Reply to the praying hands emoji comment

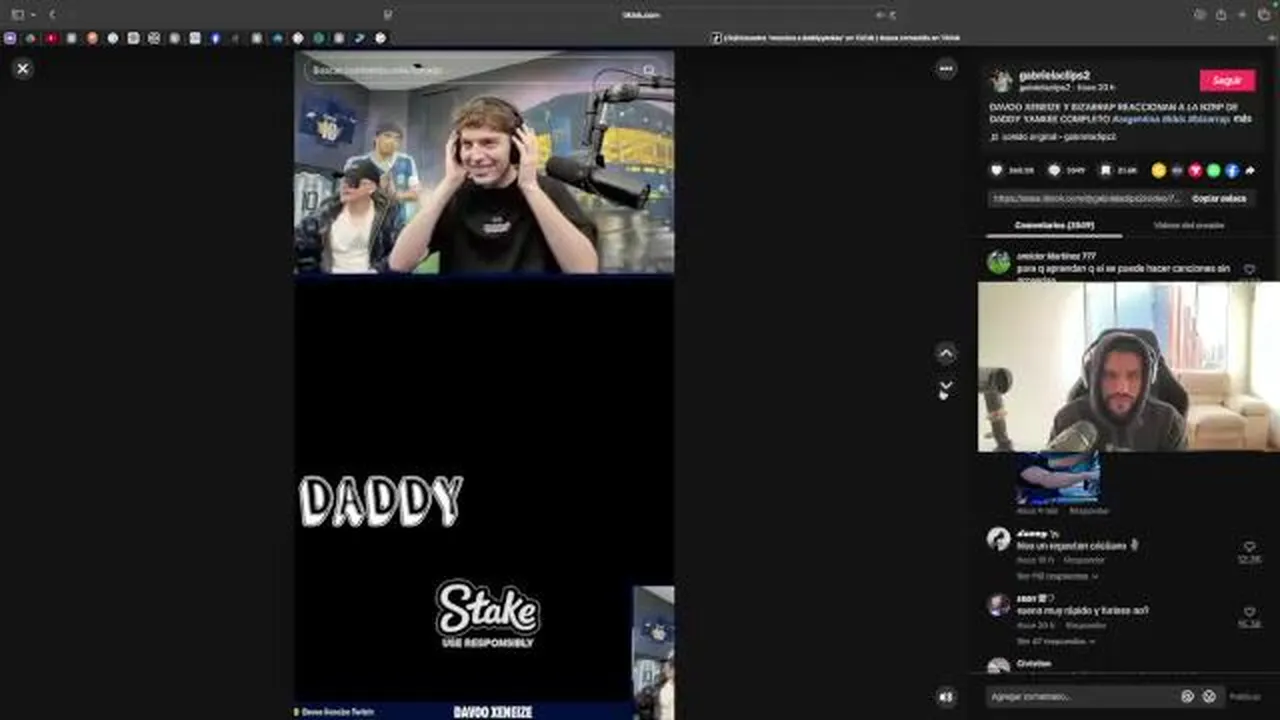tap(1084, 560)
